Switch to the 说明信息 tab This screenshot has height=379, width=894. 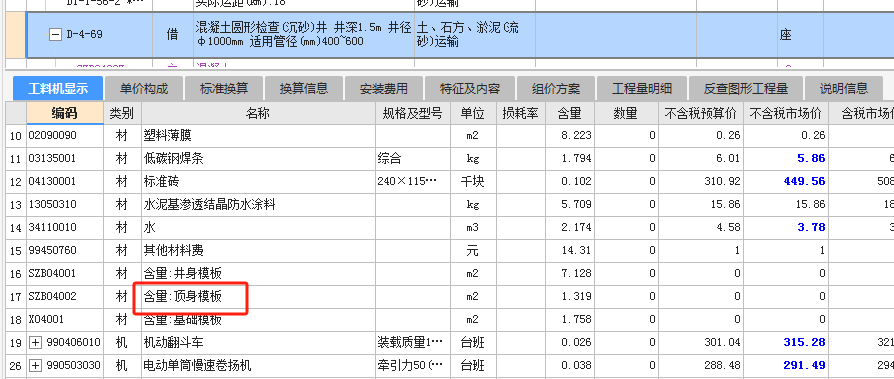pos(844,88)
